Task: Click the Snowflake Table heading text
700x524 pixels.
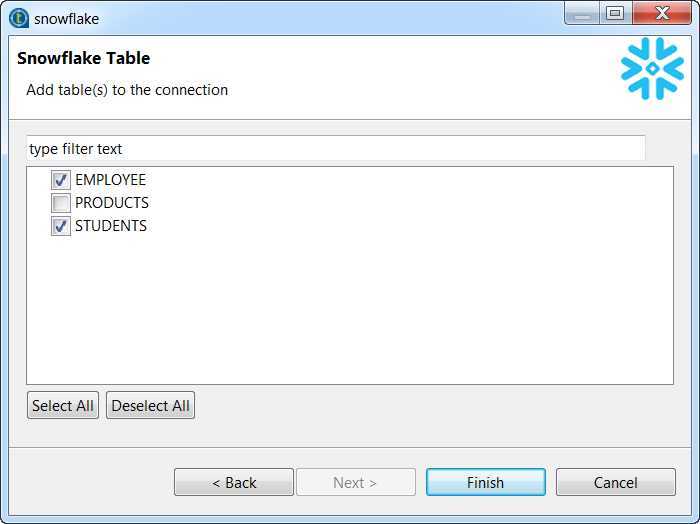Action: pos(83,59)
